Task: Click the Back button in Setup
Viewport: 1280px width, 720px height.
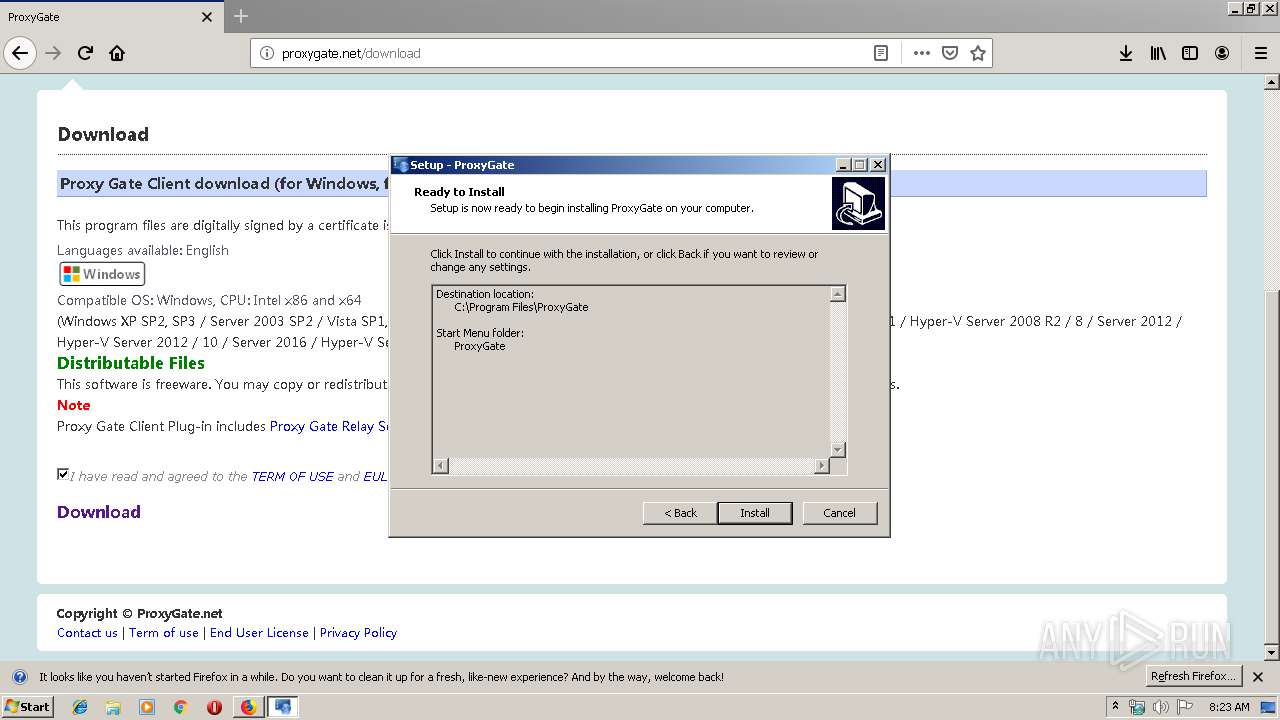Action: [x=680, y=513]
